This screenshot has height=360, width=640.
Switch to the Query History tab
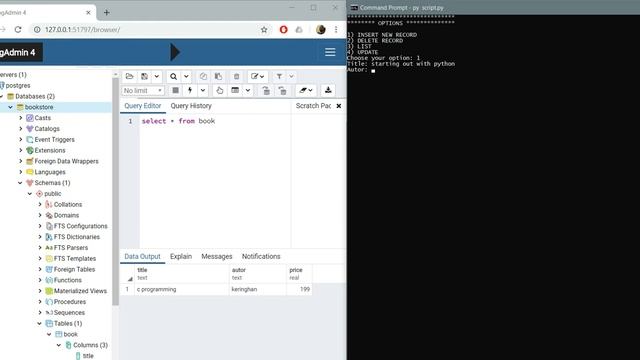click(x=191, y=106)
